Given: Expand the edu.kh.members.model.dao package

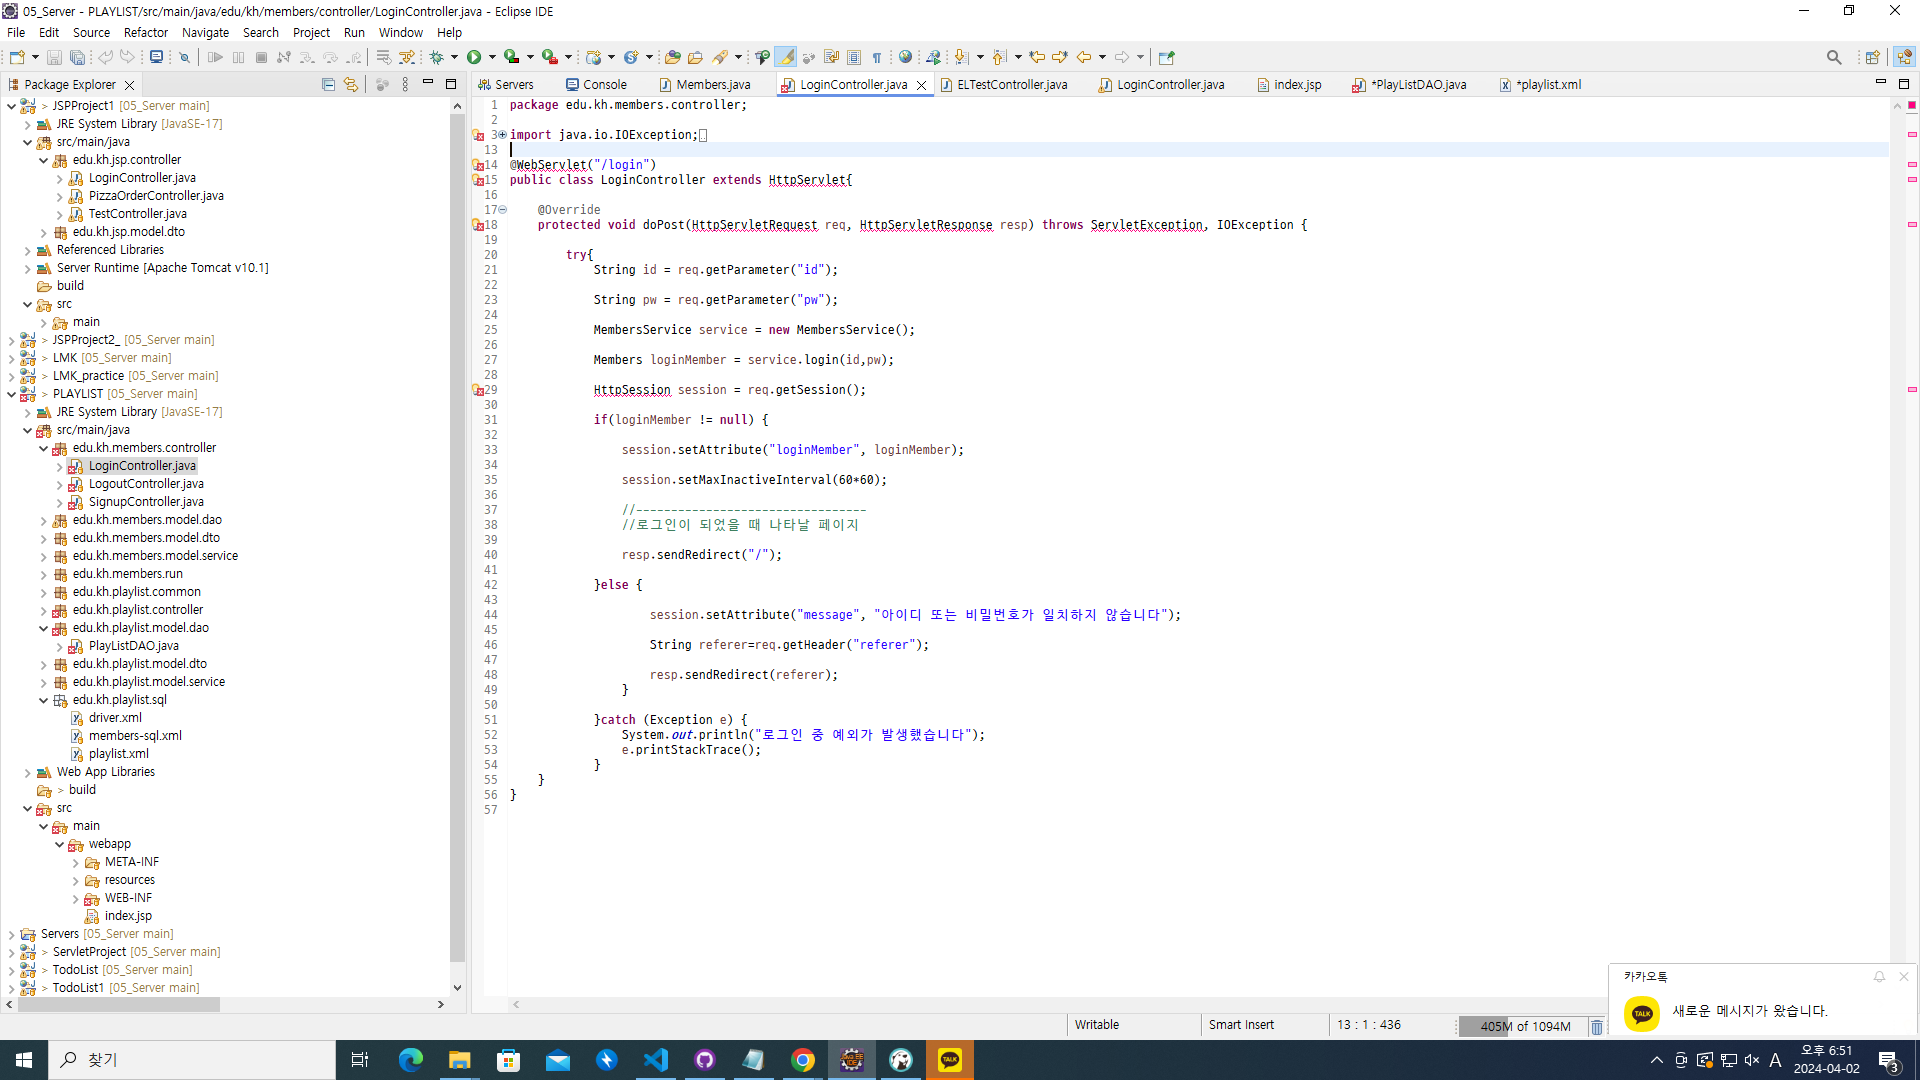Looking at the screenshot, I should (44, 520).
